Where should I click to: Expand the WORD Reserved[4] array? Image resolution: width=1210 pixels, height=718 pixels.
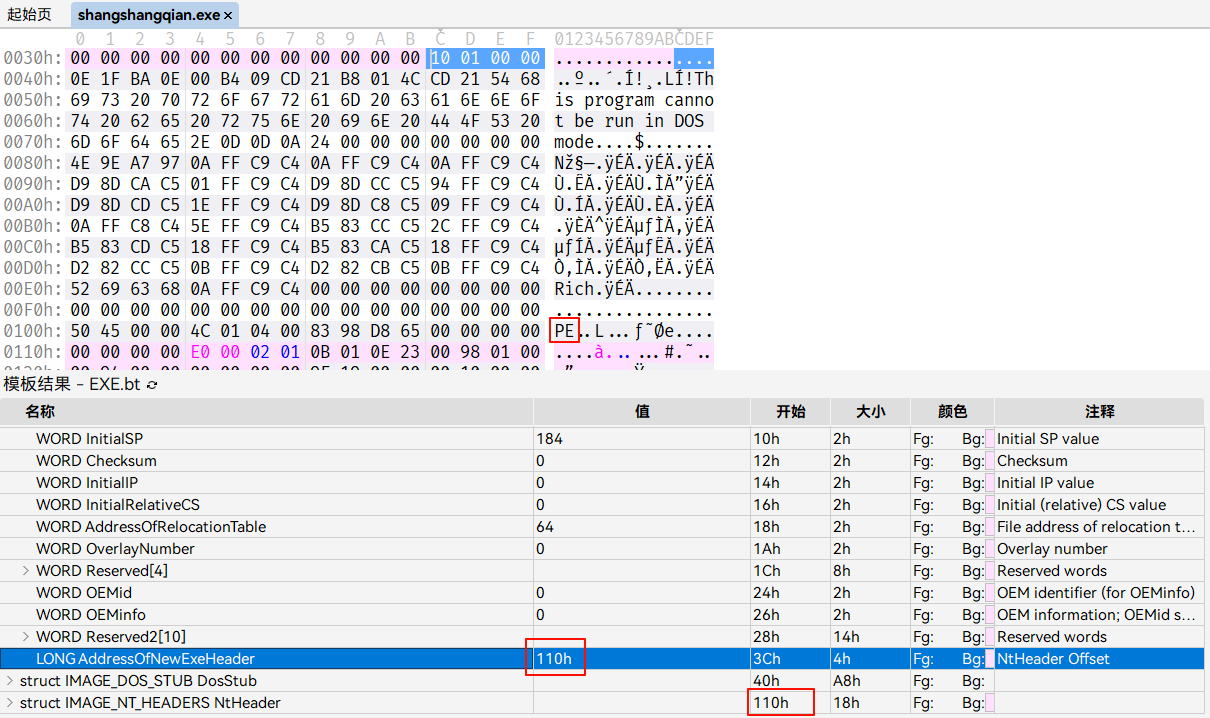(x=26, y=571)
